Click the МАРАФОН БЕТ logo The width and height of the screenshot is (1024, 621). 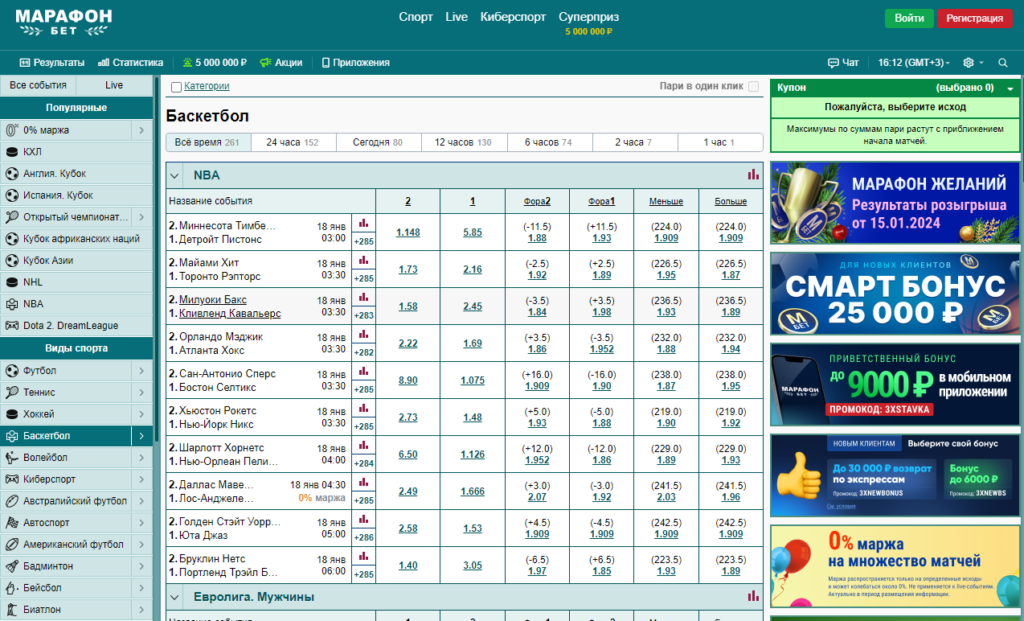(x=63, y=22)
